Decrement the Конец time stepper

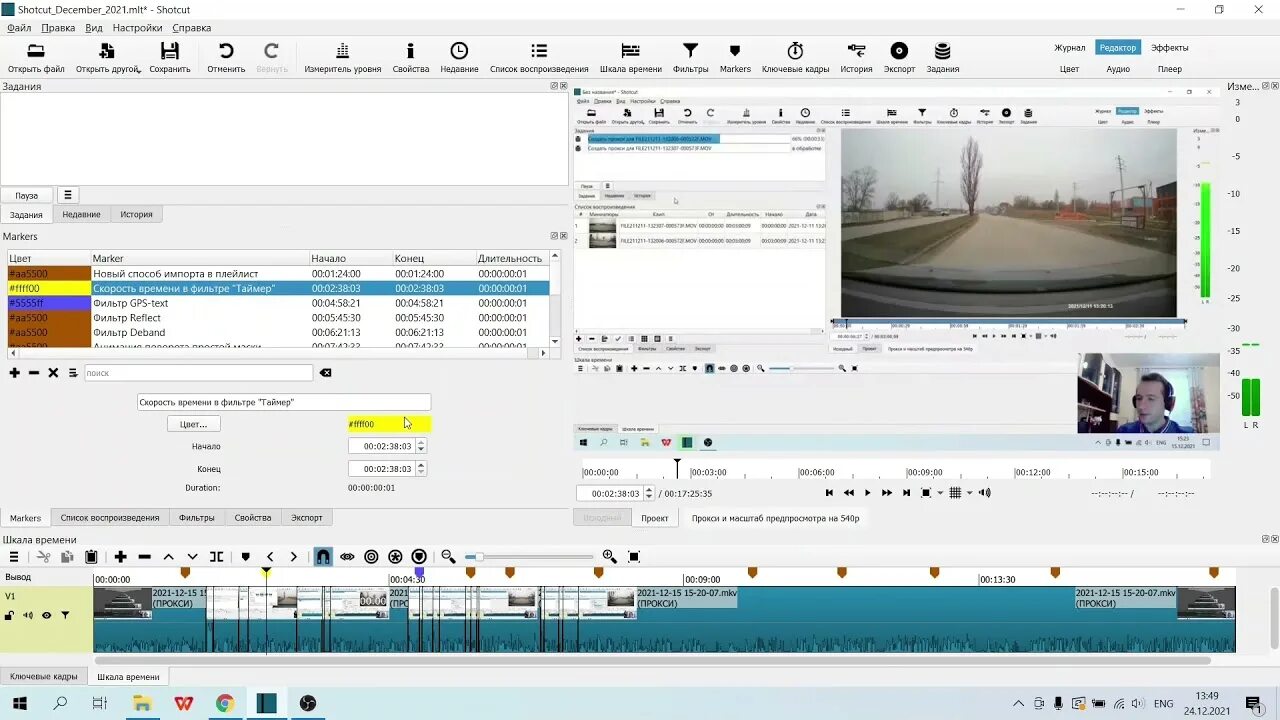421,472
